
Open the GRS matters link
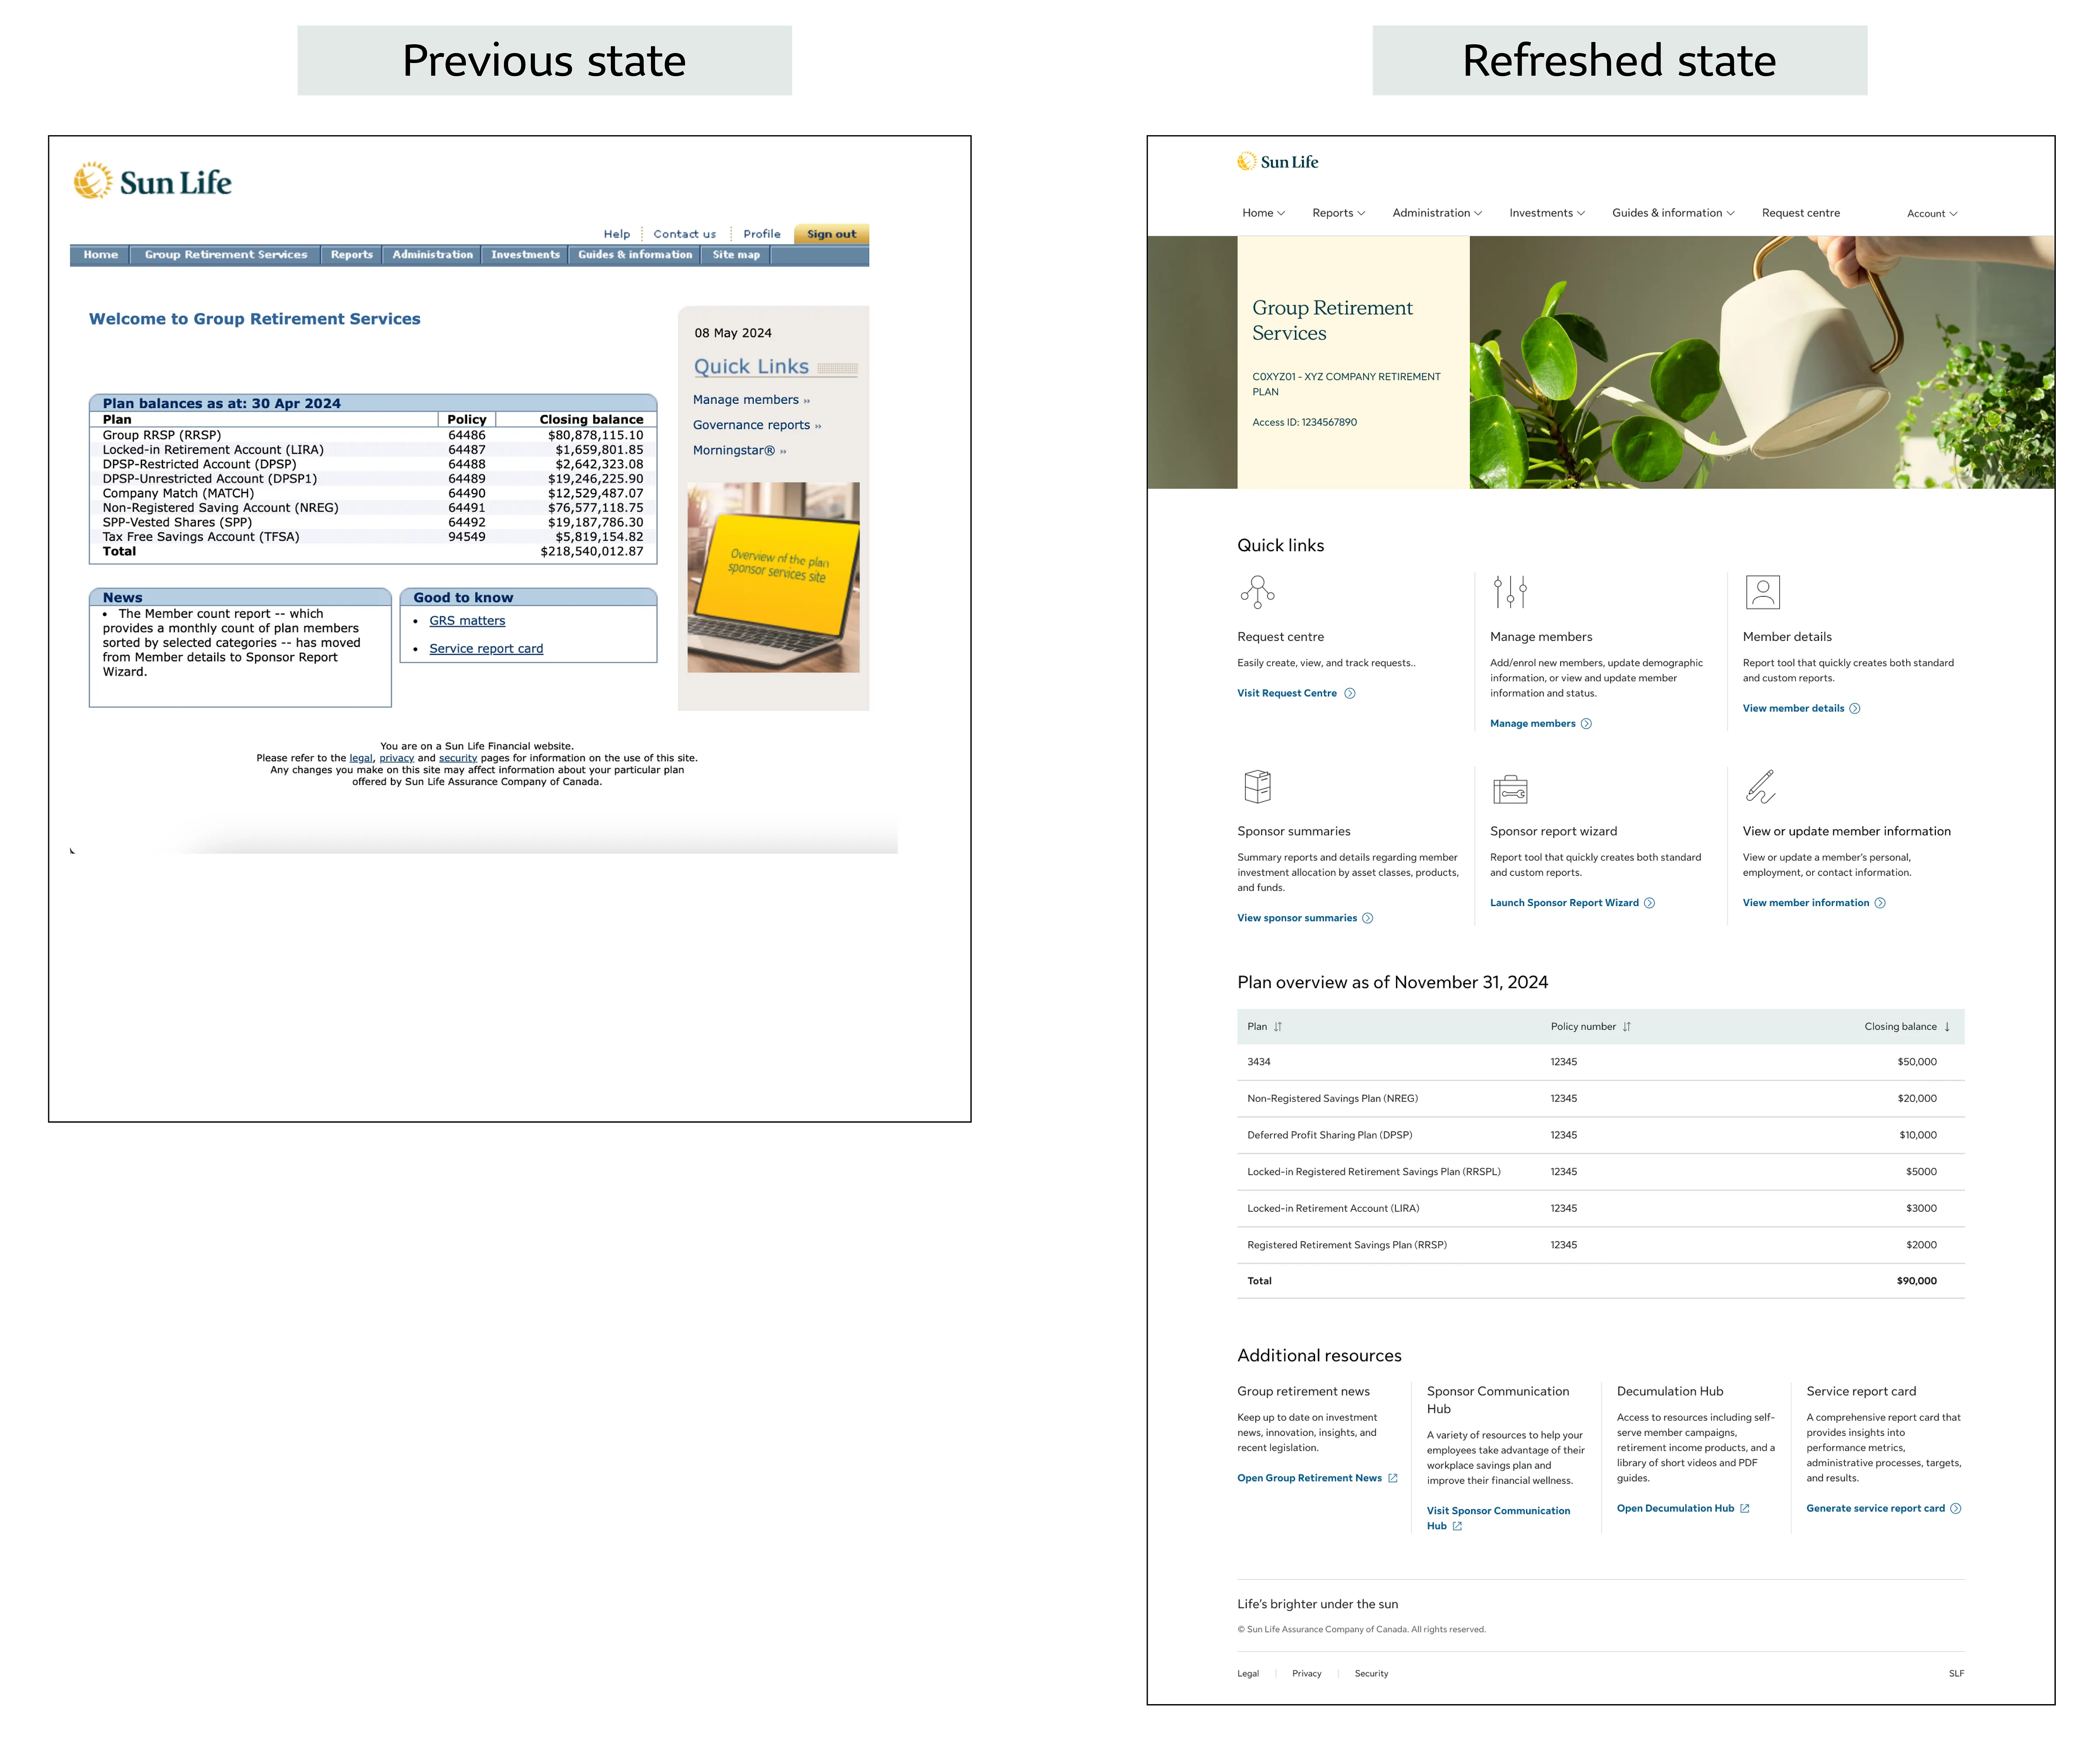[467, 620]
